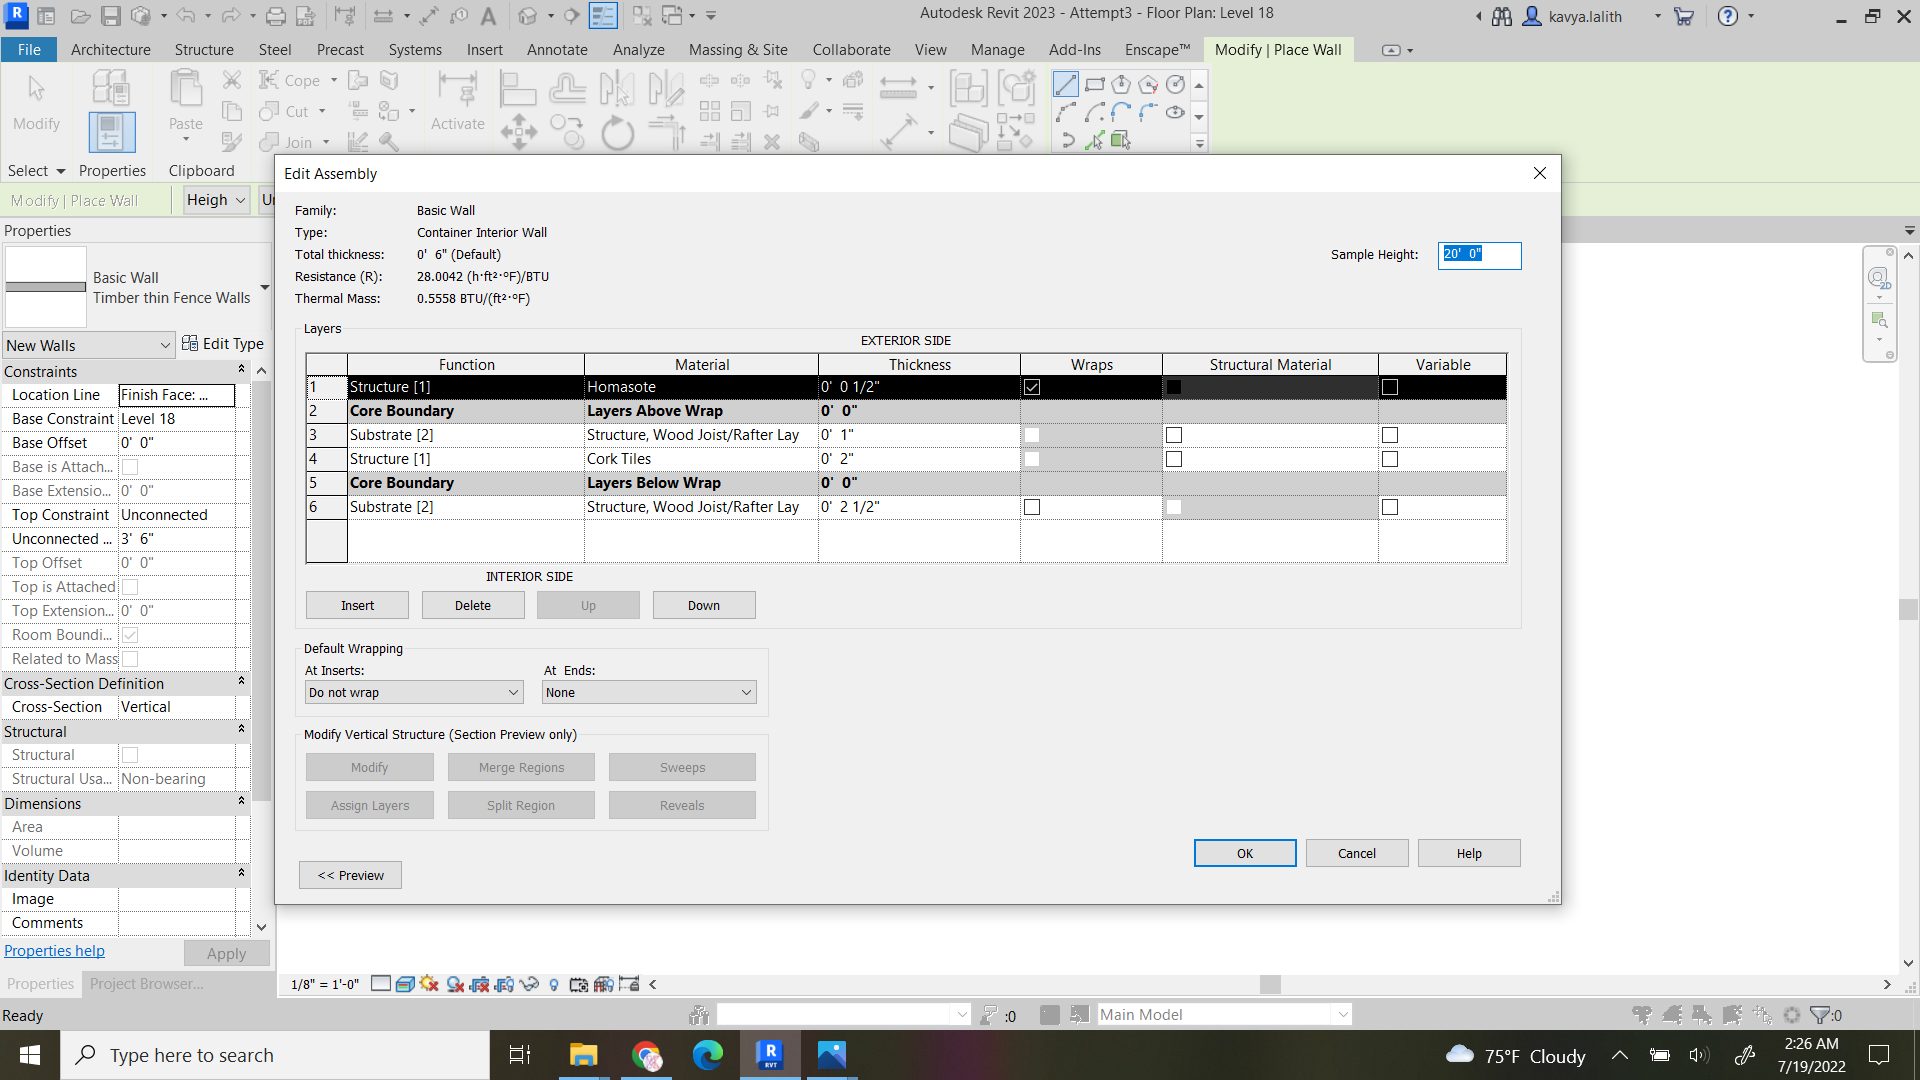Toggle Wraps checkbox for Homasote layer

point(1032,387)
